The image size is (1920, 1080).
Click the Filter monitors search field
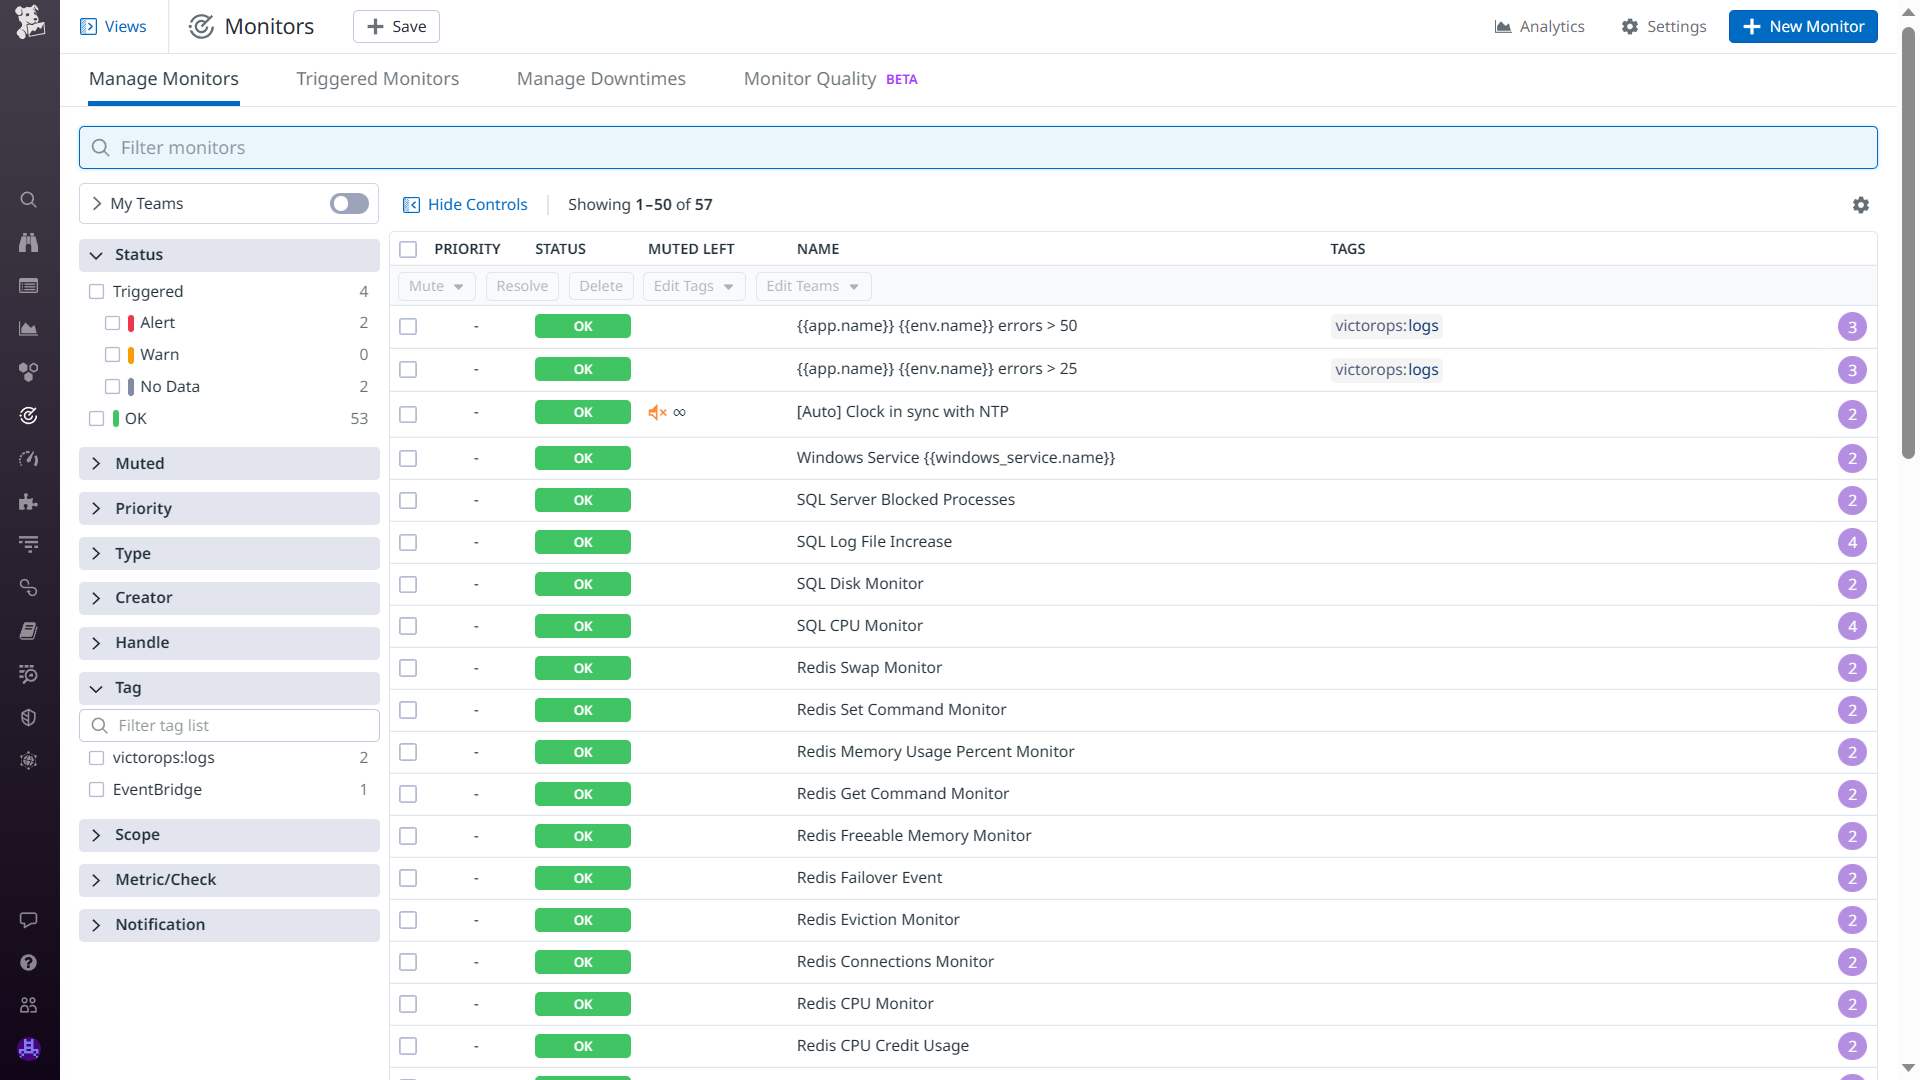[978, 148]
